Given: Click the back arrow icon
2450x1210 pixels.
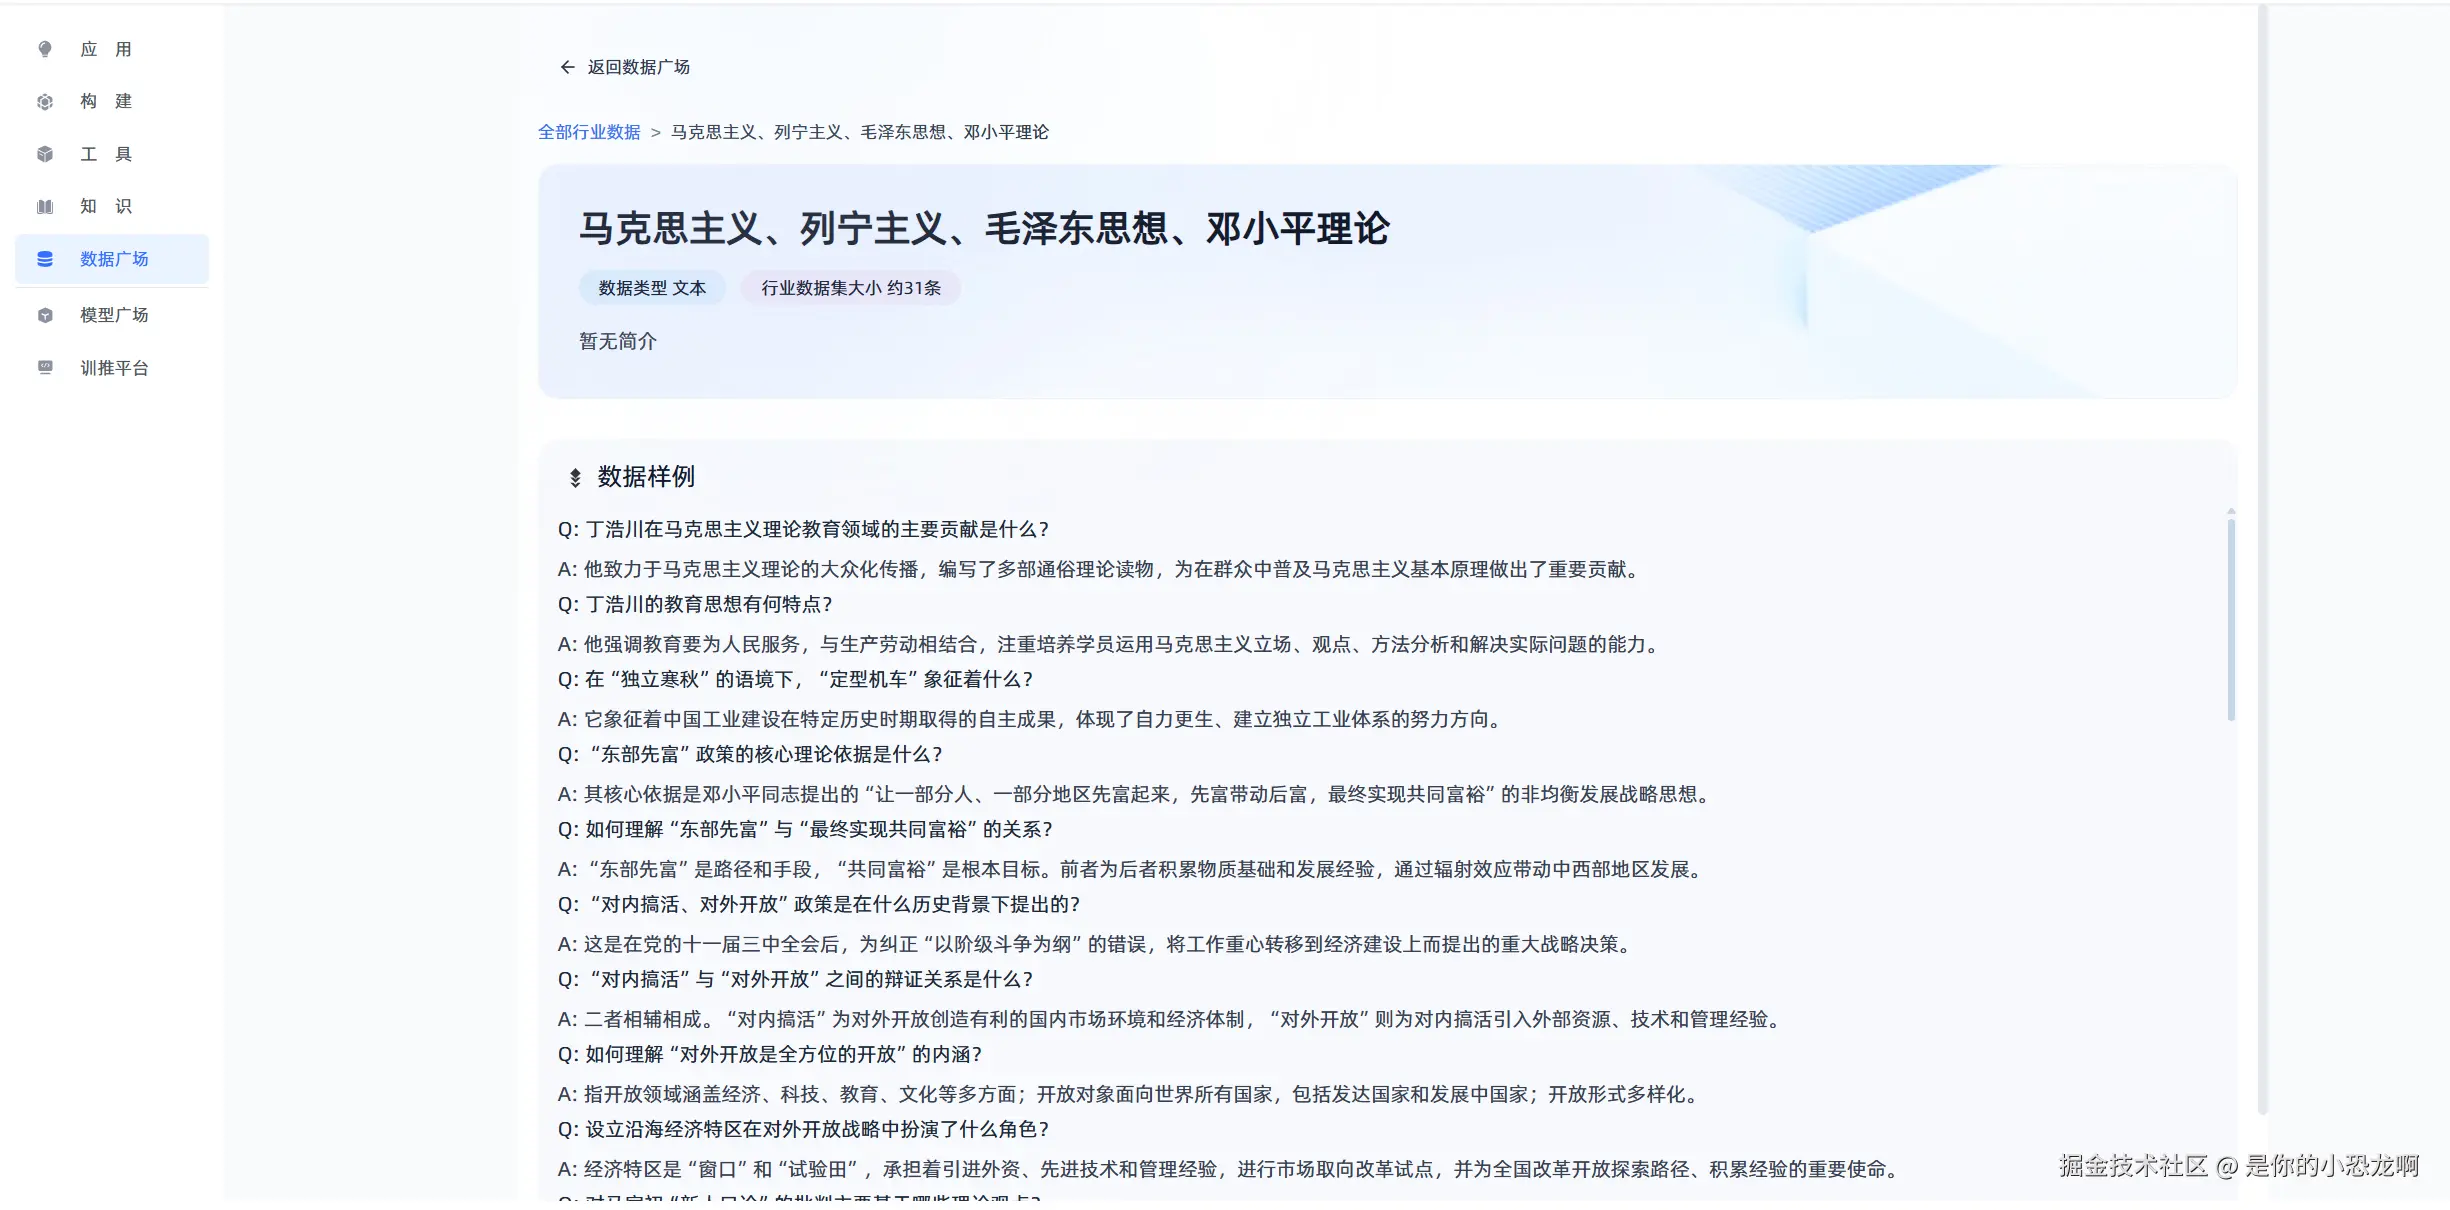Looking at the screenshot, I should (x=567, y=67).
